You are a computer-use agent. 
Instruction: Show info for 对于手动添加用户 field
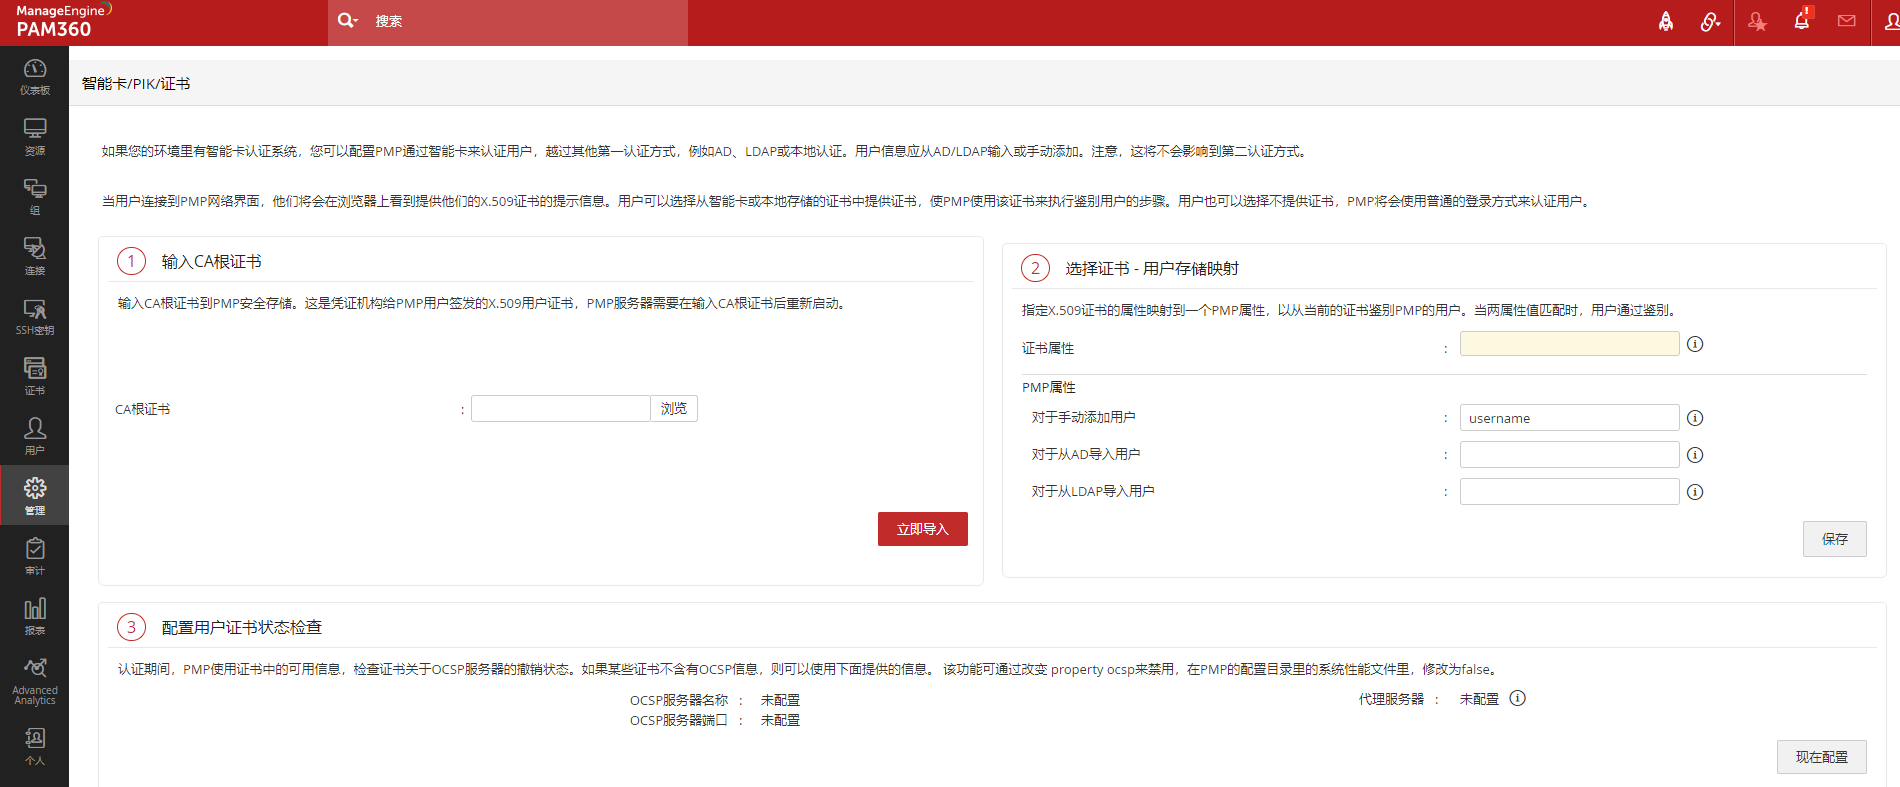(x=1695, y=418)
